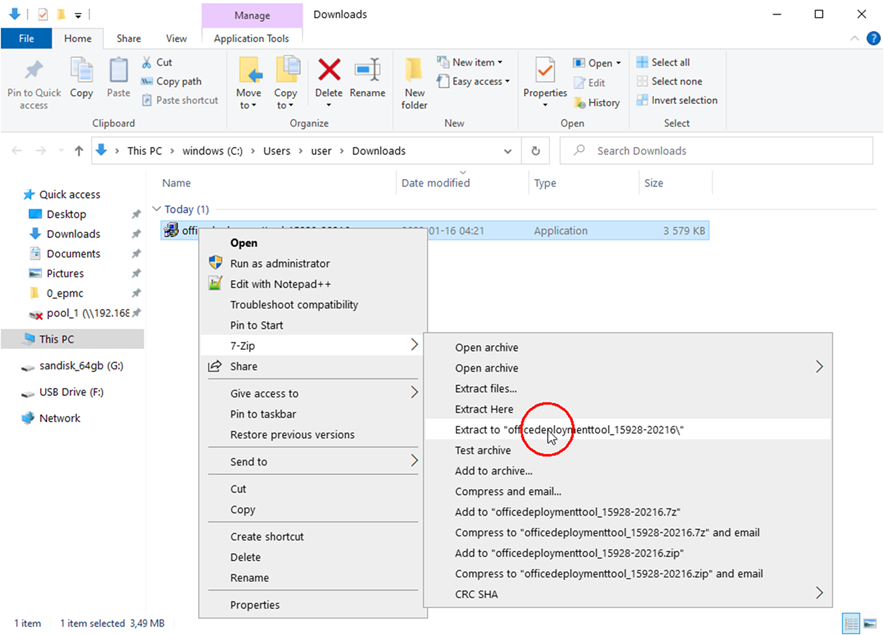
Task: Switch to the details view toggle
Action: (x=851, y=623)
